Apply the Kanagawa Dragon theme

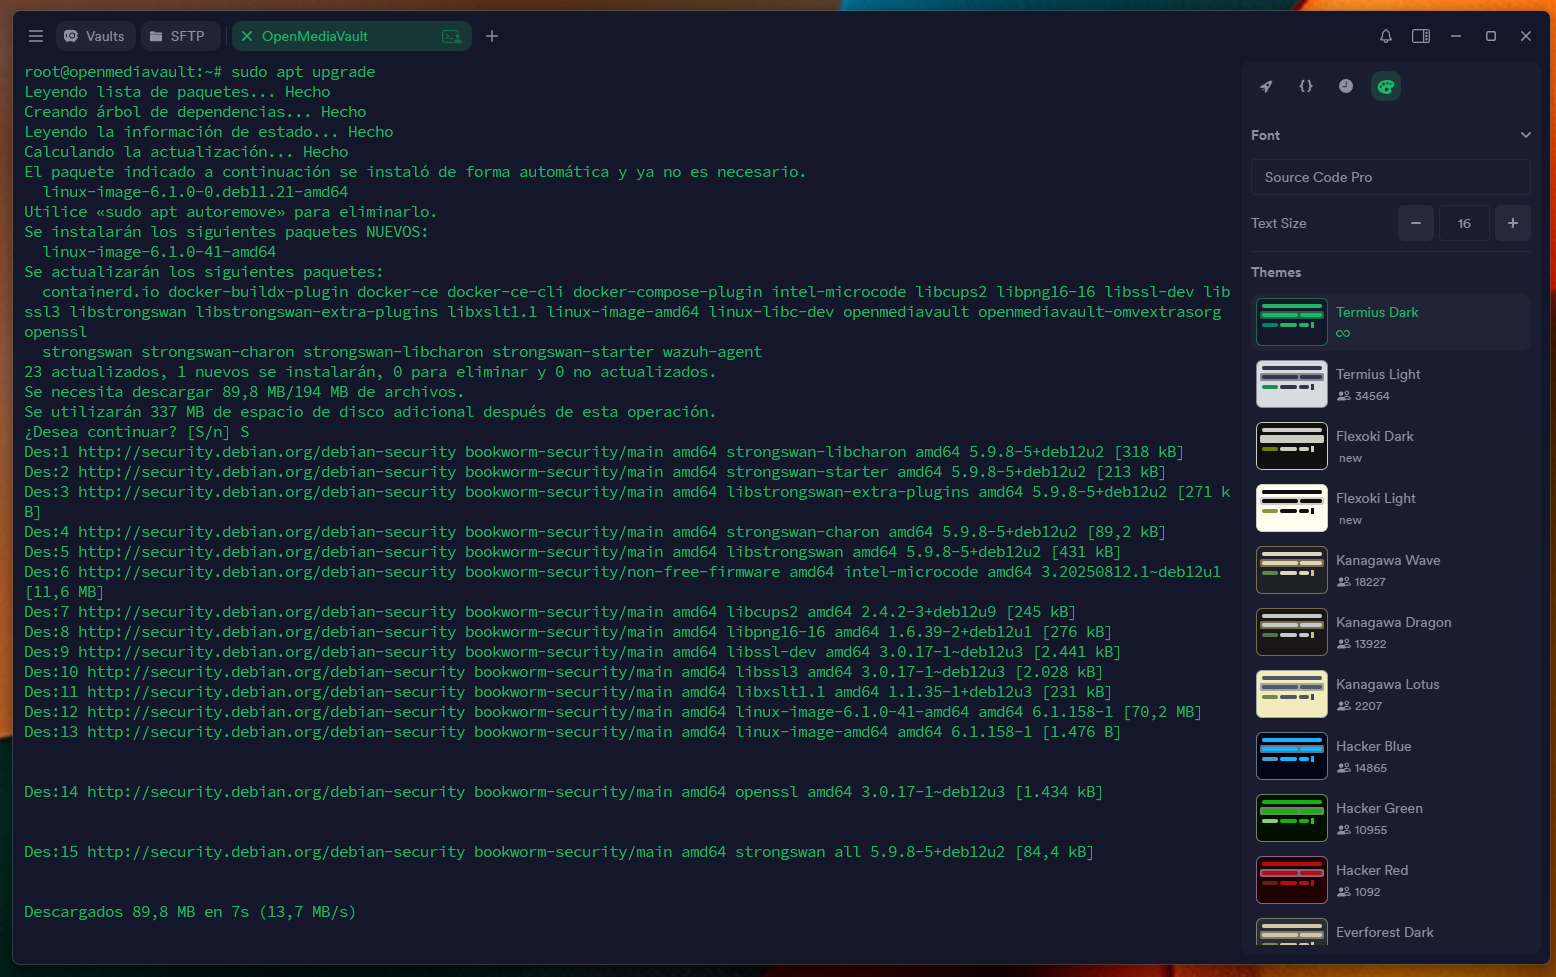point(1390,631)
